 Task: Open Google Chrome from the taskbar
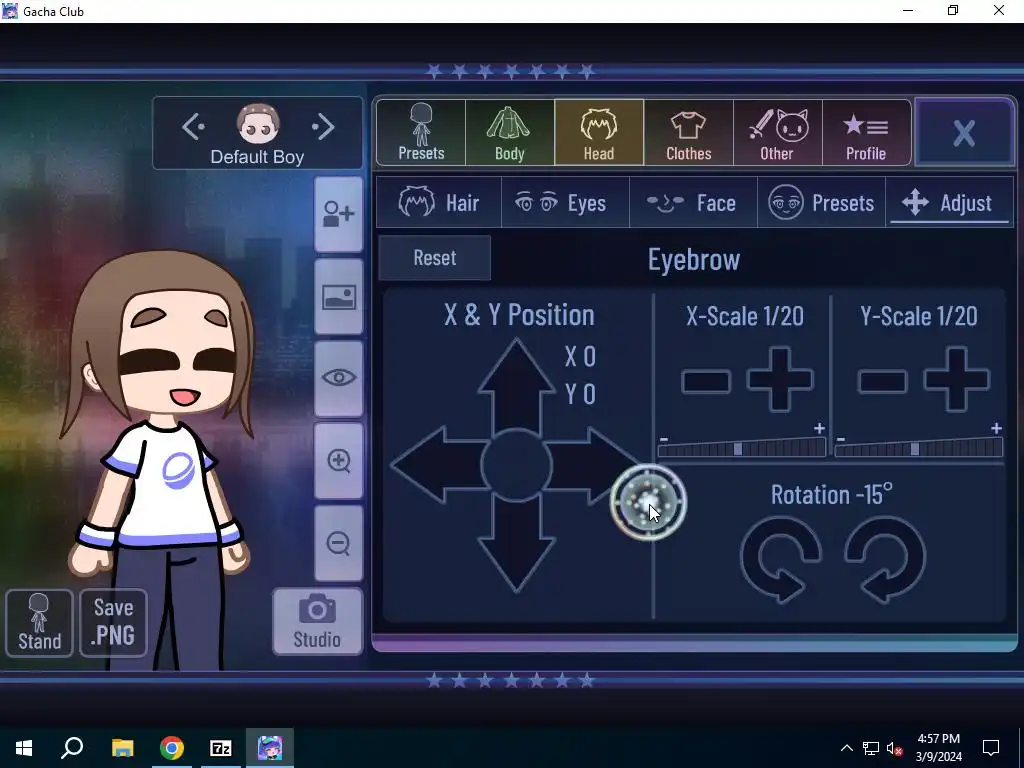(172, 748)
